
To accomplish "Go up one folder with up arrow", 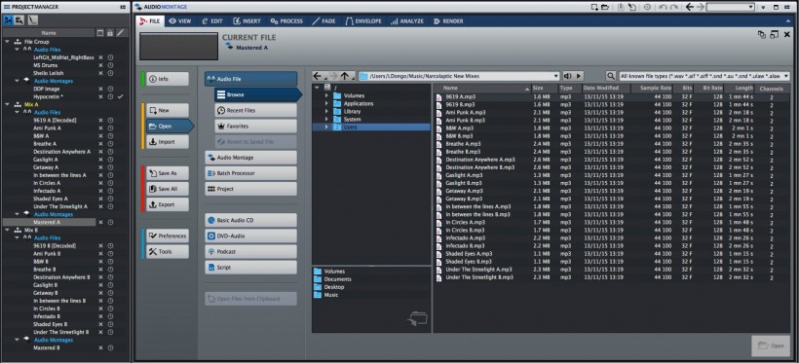I will 345,76.
